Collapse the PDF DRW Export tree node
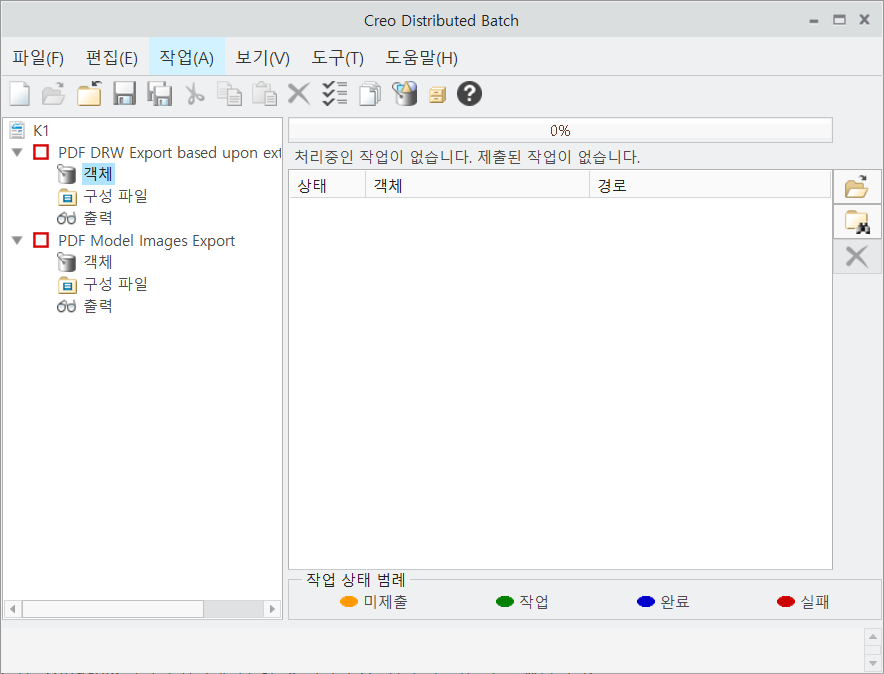This screenshot has width=884, height=674. [x=17, y=152]
